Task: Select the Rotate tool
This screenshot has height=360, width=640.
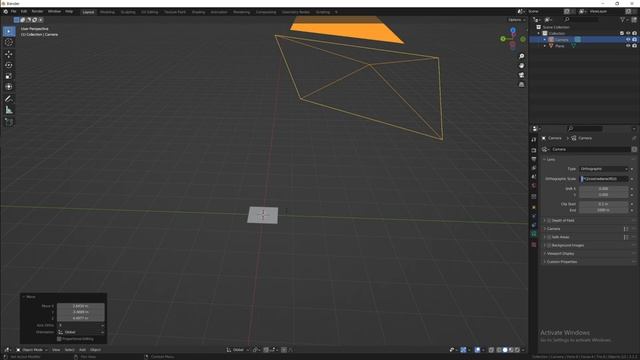Action: pos(9,65)
